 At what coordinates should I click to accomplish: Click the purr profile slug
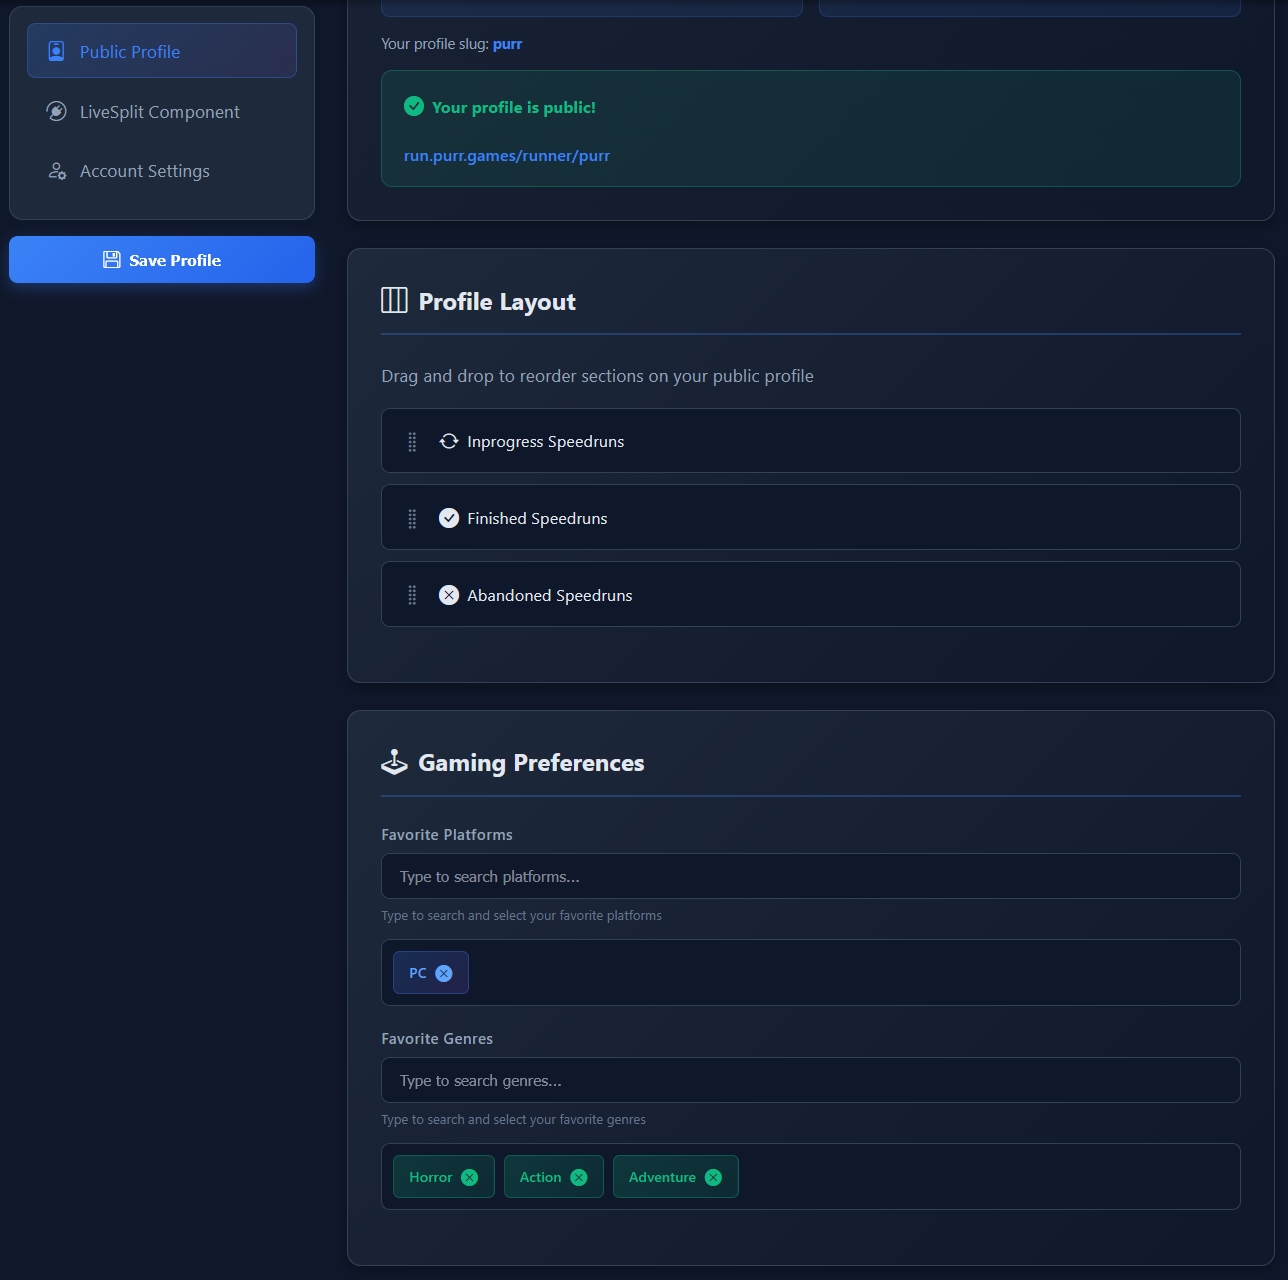click(507, 44)
